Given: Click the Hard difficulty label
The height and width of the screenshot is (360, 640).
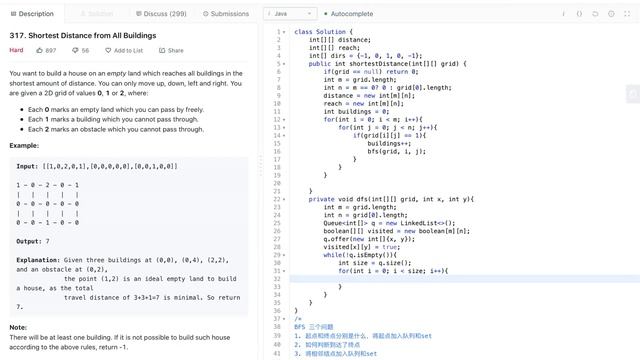Looking at the screenshot, I should tap(16, 50).
